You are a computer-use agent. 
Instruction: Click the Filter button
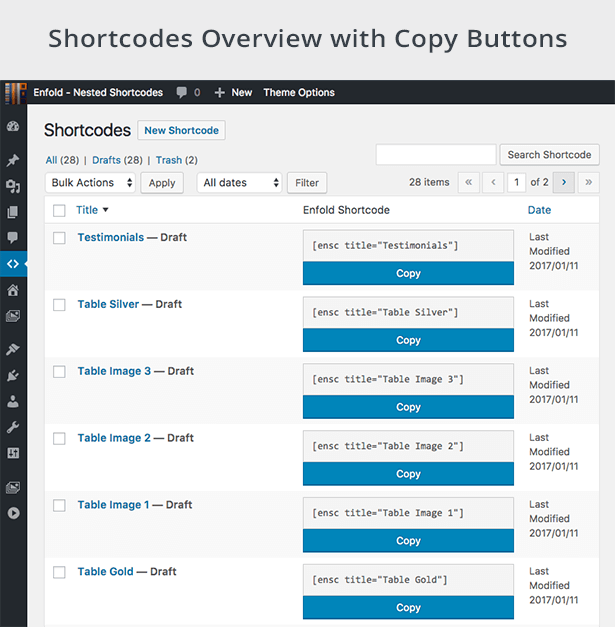pyautogui.click(x=307, y=183)
